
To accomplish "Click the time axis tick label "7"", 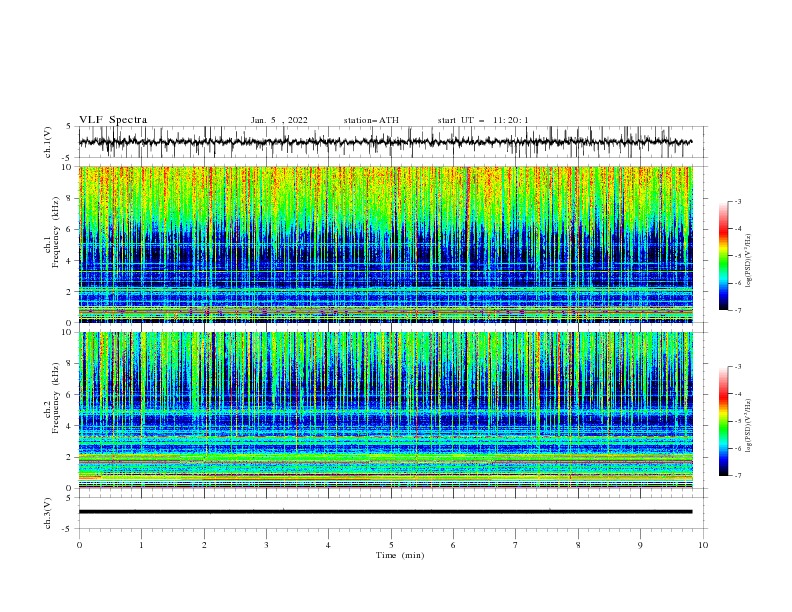I will [x=516, y=545].
